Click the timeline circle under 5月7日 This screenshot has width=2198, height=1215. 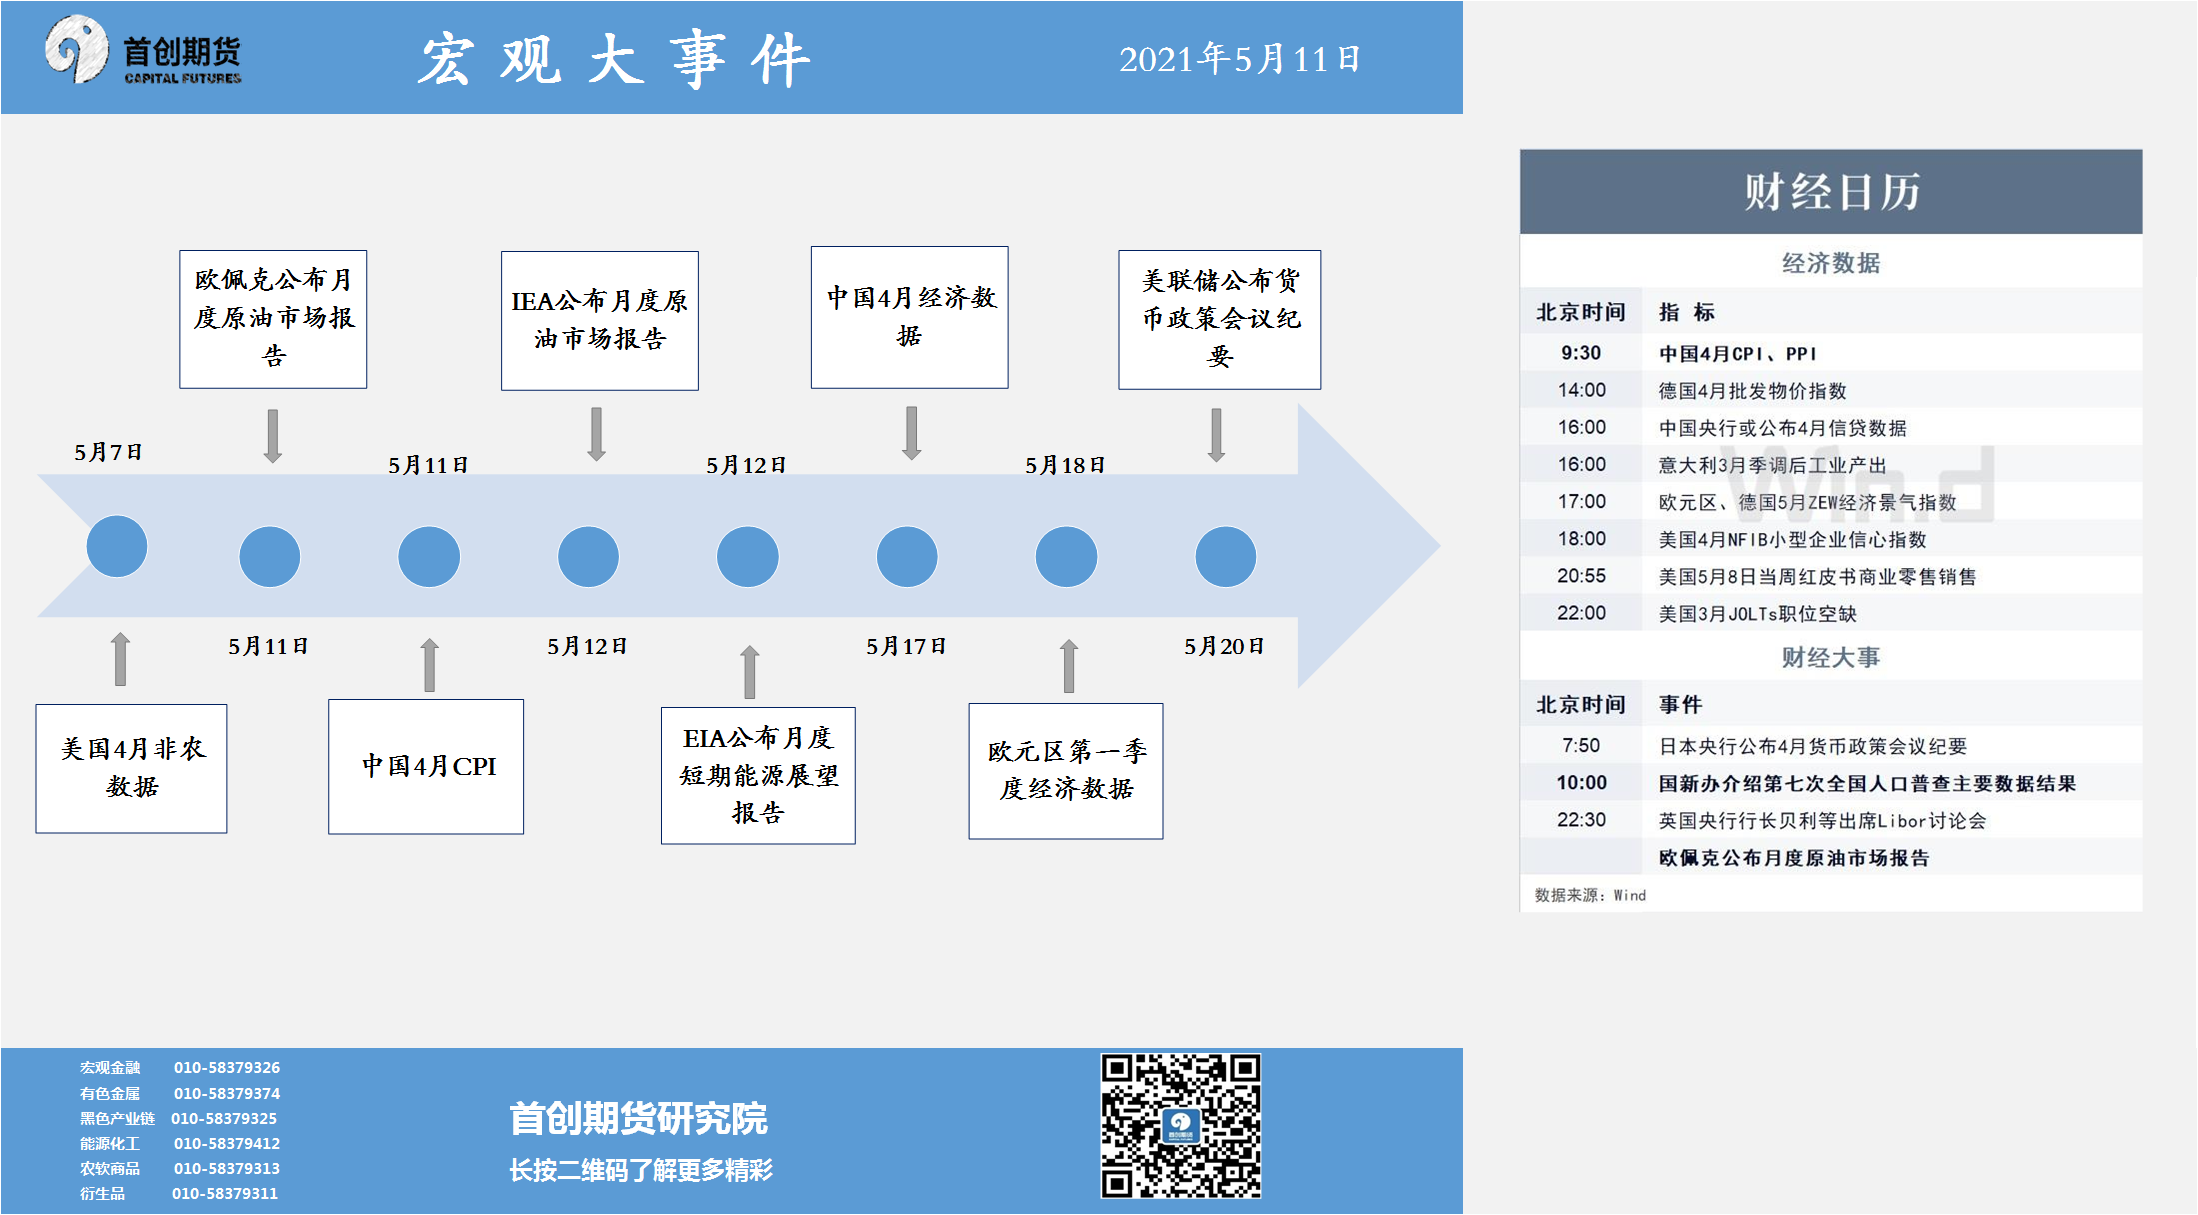[117, 546]
